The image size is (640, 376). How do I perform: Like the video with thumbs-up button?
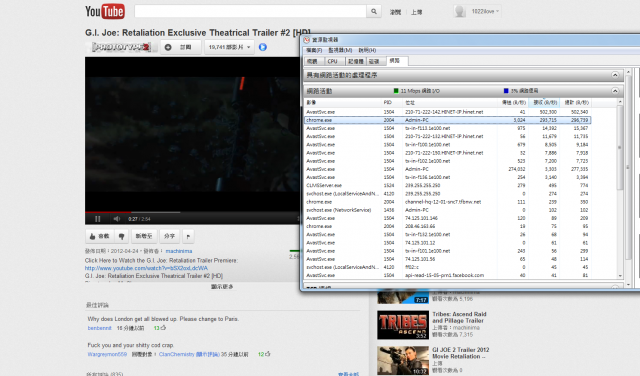point(99,236)
